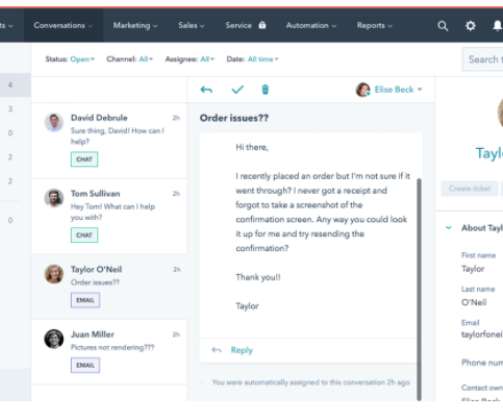503x420 pixels.
Task: Click the Create ticket button
Action: [x=470, y=188]
